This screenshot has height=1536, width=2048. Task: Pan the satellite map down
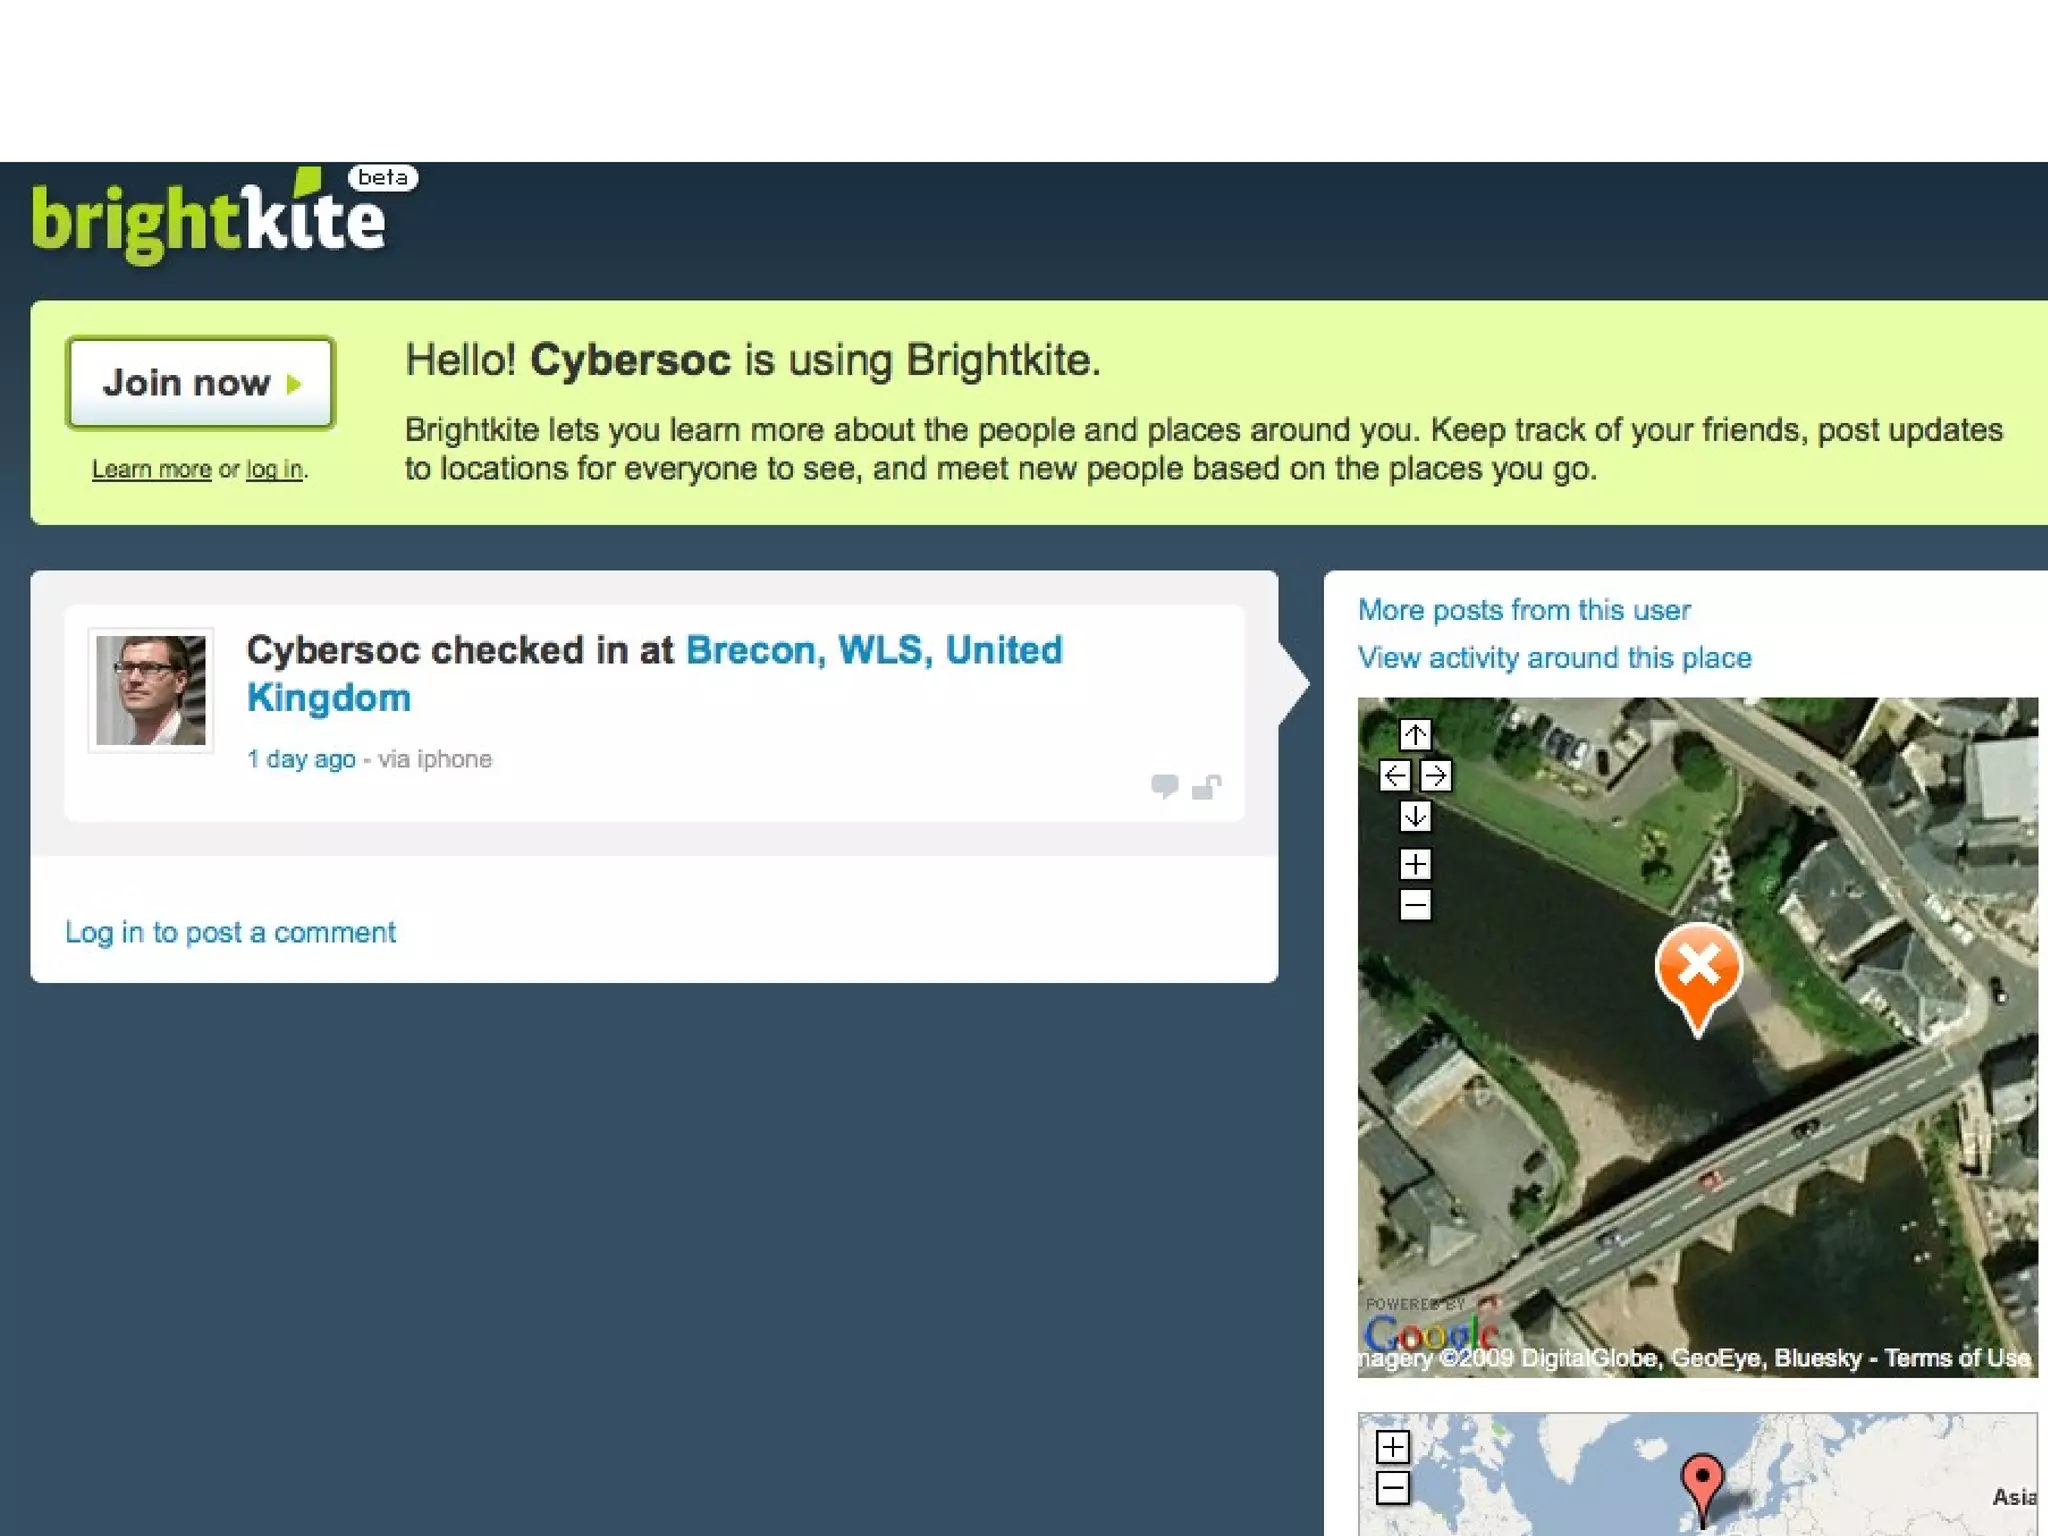[x=1414, y=817]
